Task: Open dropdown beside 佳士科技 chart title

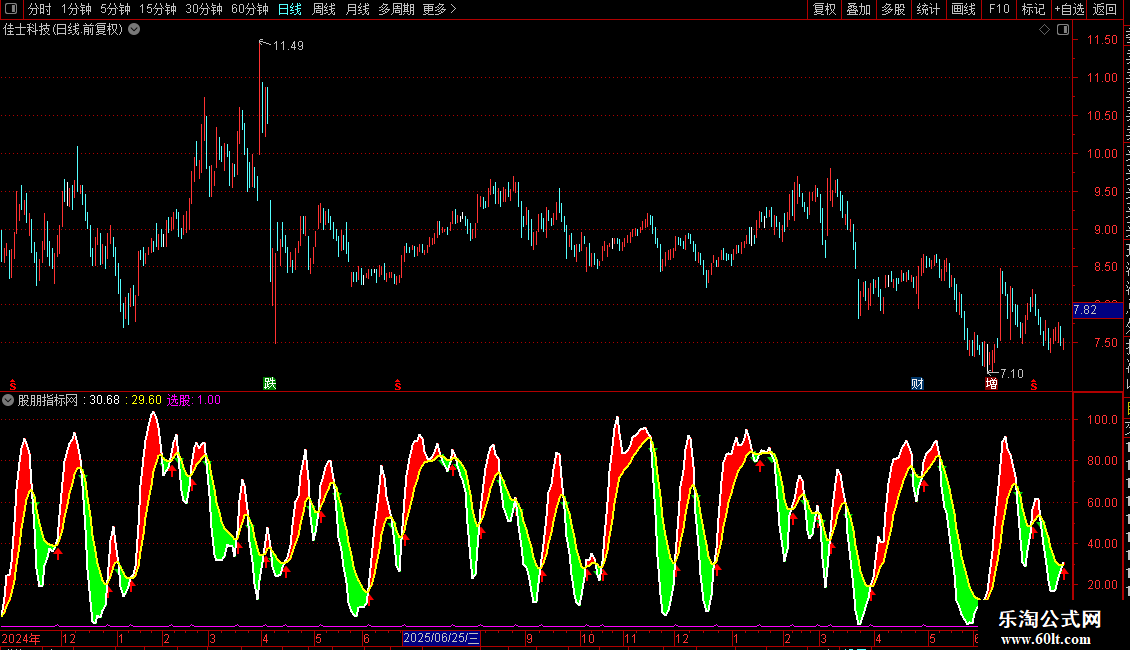Action: 134,30
